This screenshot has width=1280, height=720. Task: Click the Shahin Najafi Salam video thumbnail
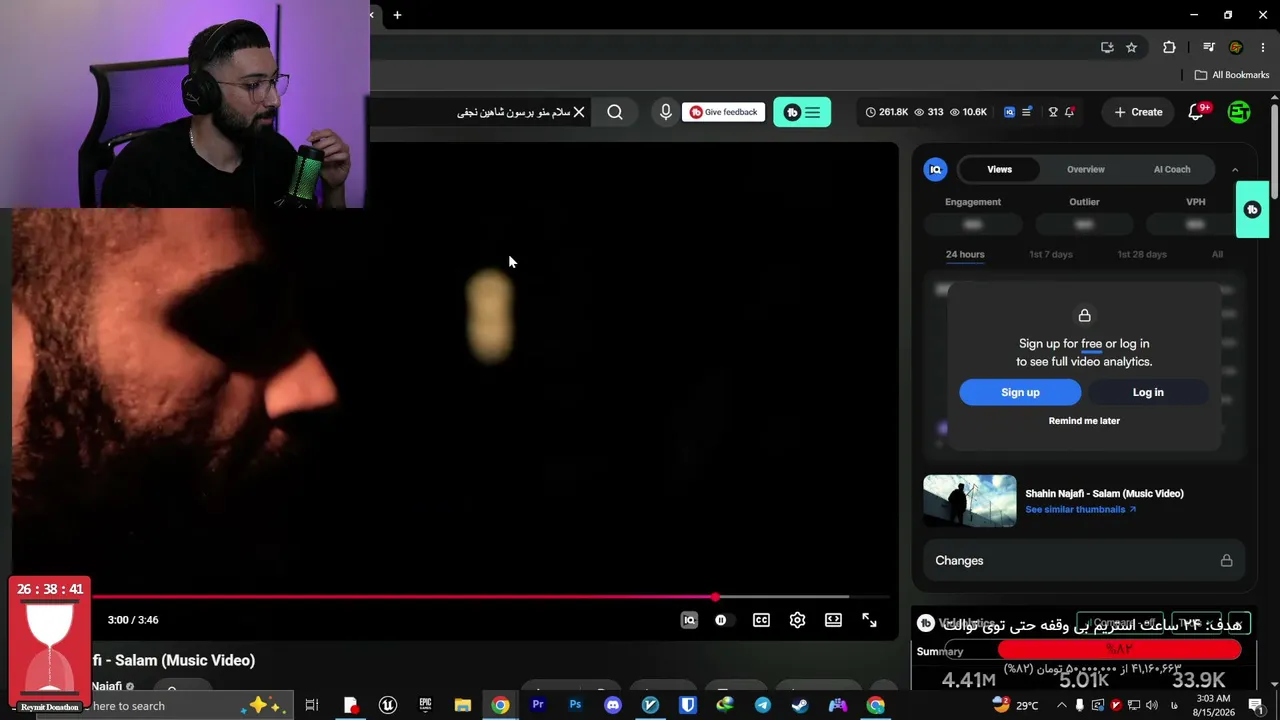969,500
